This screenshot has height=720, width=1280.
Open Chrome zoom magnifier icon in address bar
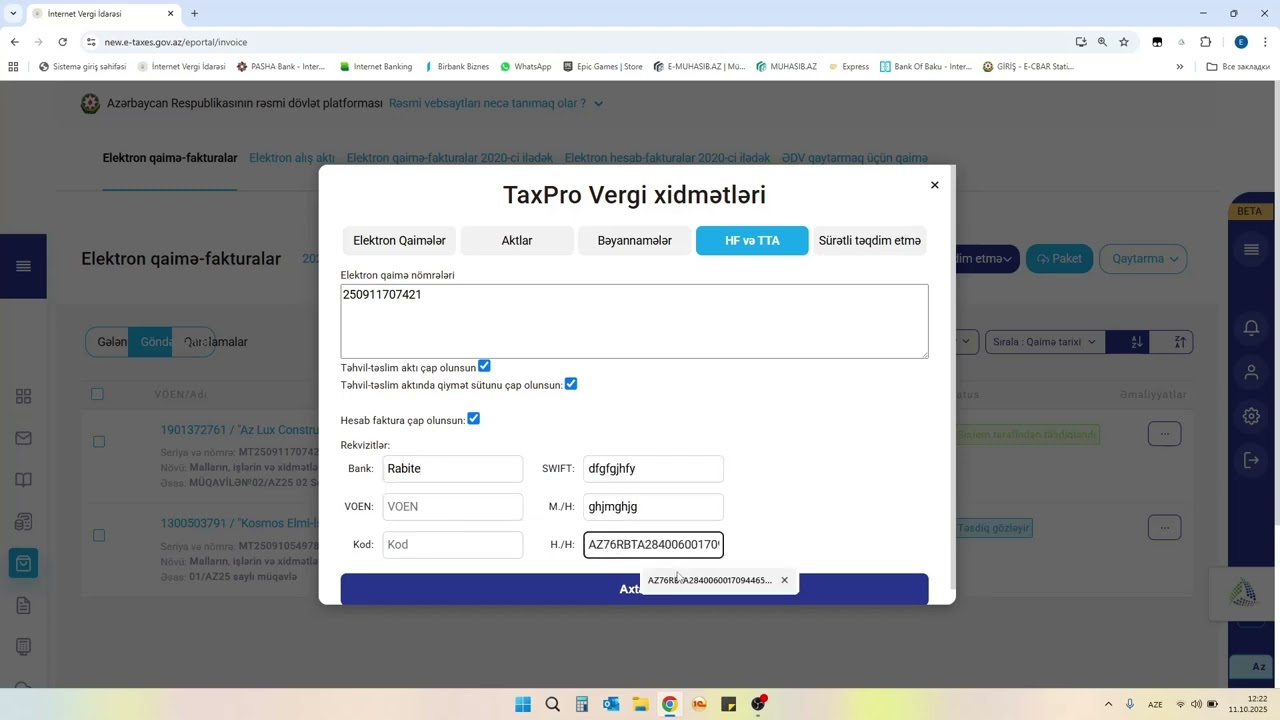pos(1102,42)
